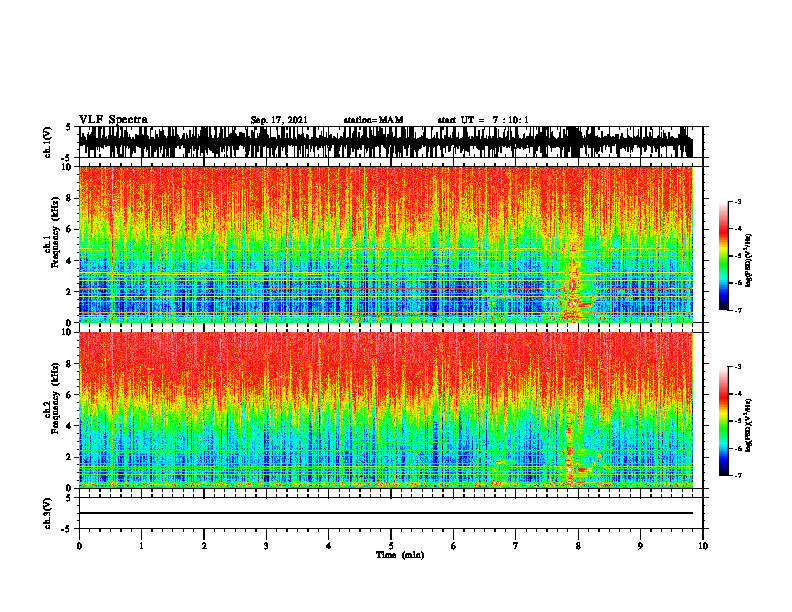792x612 pixels.
Task: Click time axis tick label '3'
Action: pos(266,546)
